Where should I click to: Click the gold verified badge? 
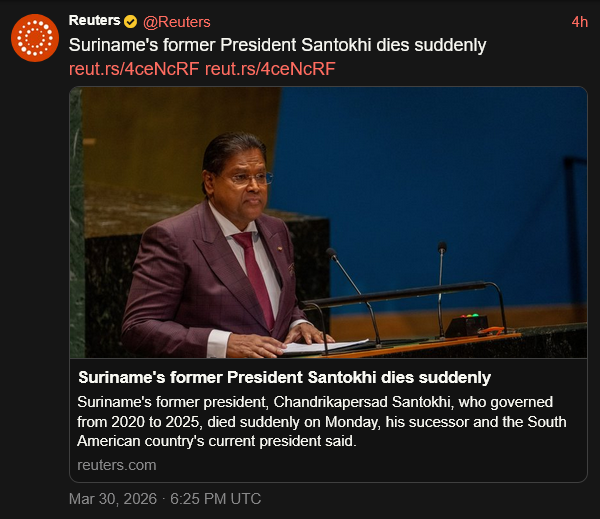click(x=130, y=21)
